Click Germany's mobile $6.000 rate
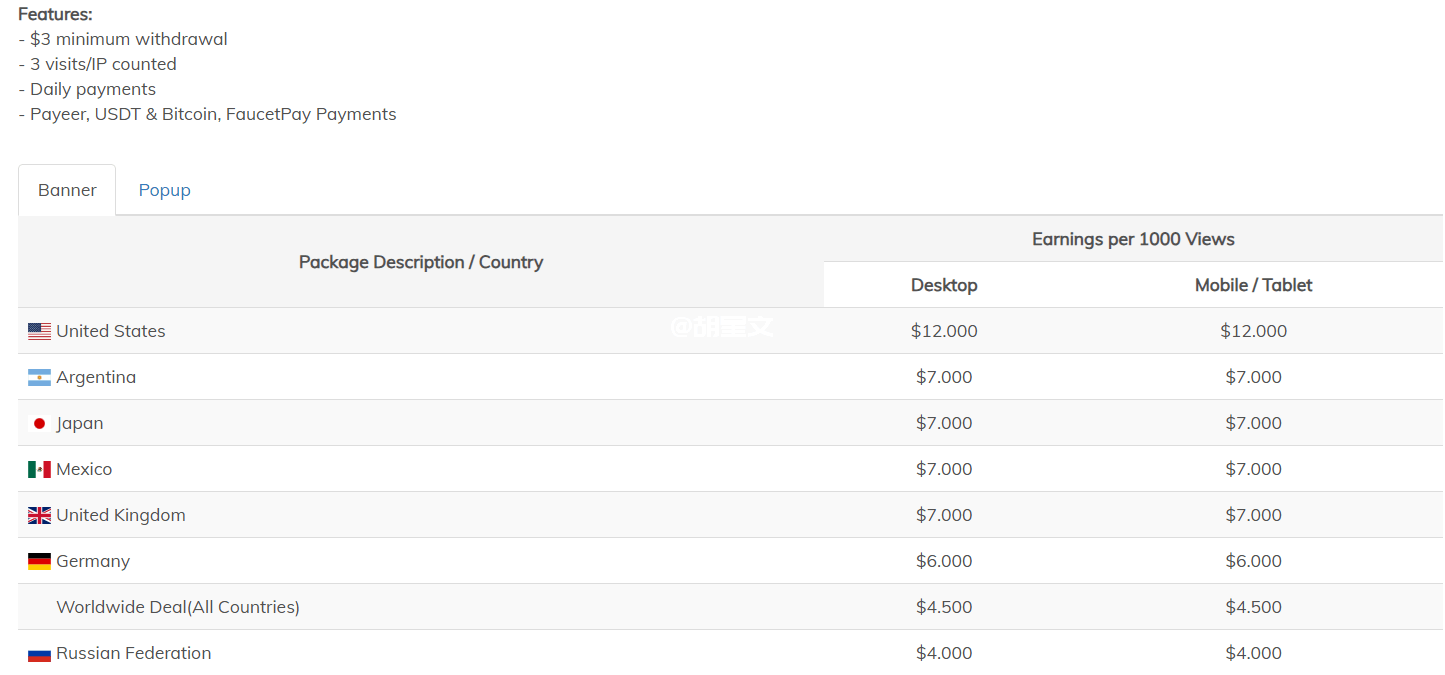The image size is (1445, 675). (1253, 561)
